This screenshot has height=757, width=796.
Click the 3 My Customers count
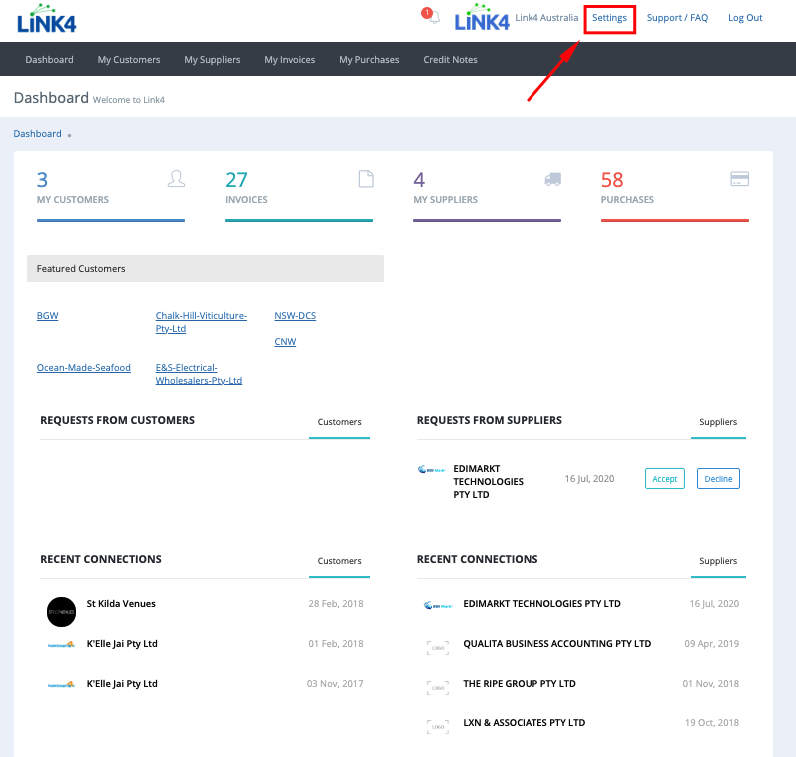[42, 180]
